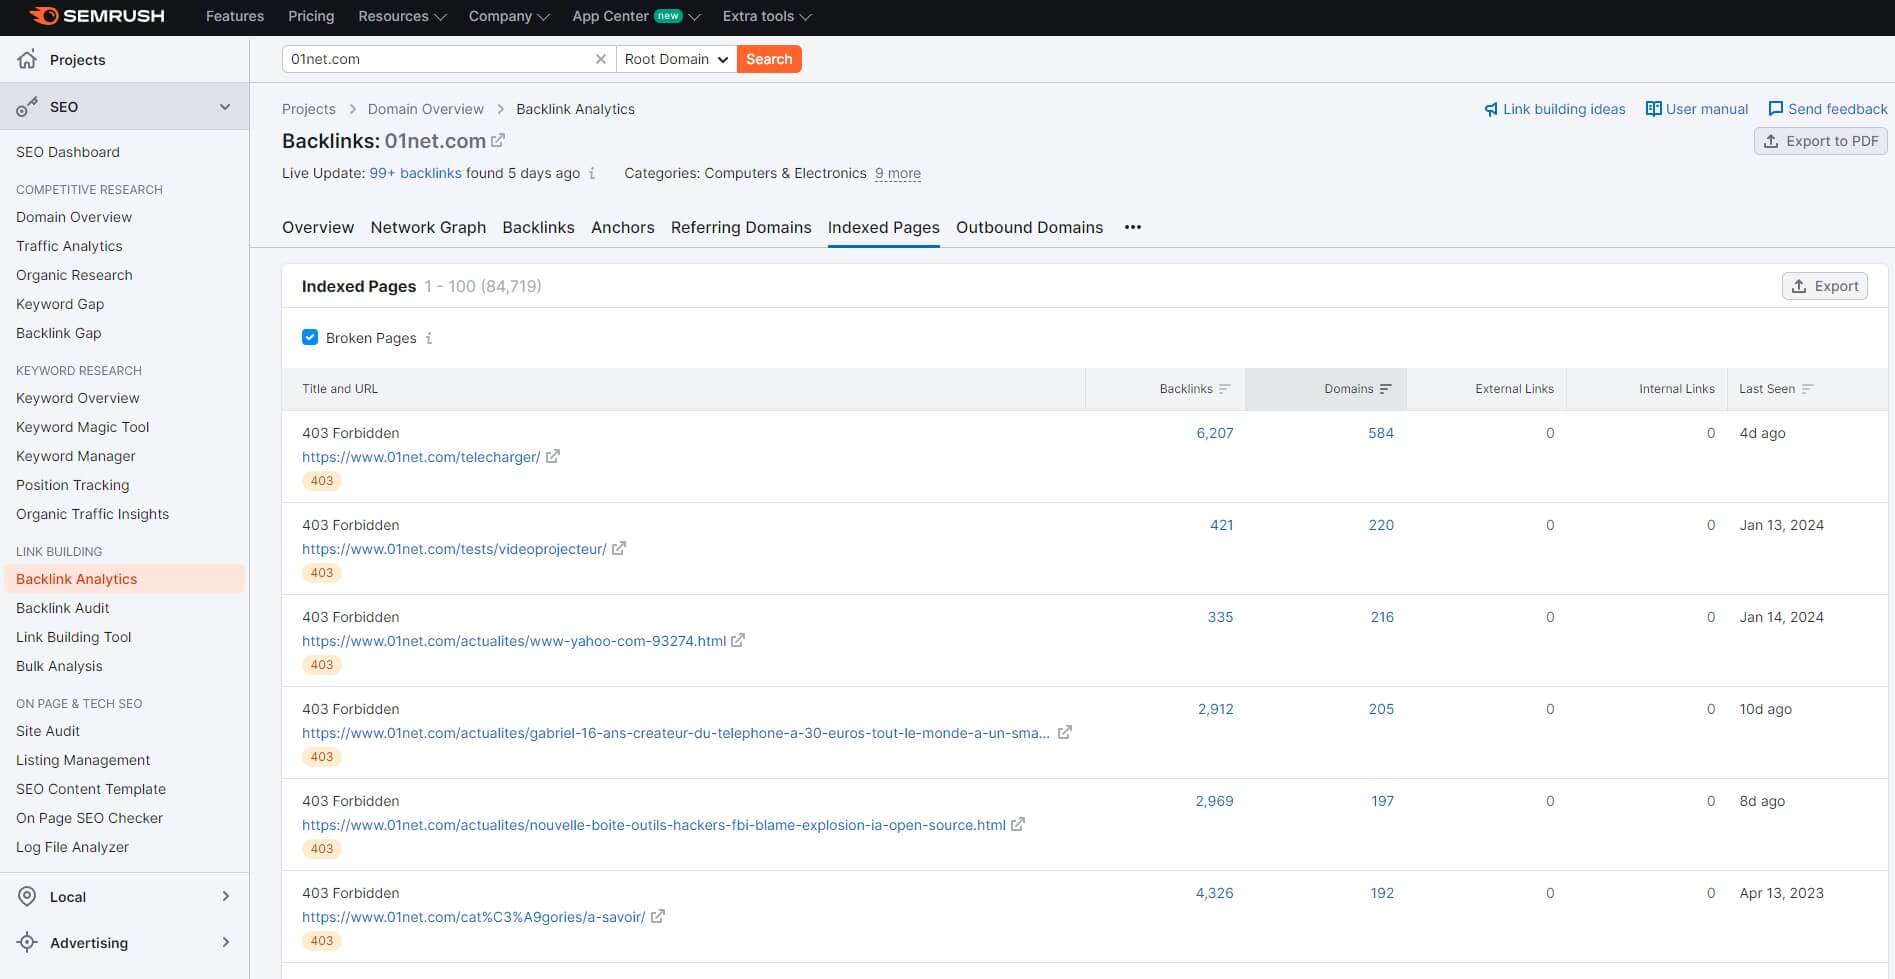Screen dimensions: 1895x979
Task: Click the Advertising target icon
Action: [x=27, y=942]
